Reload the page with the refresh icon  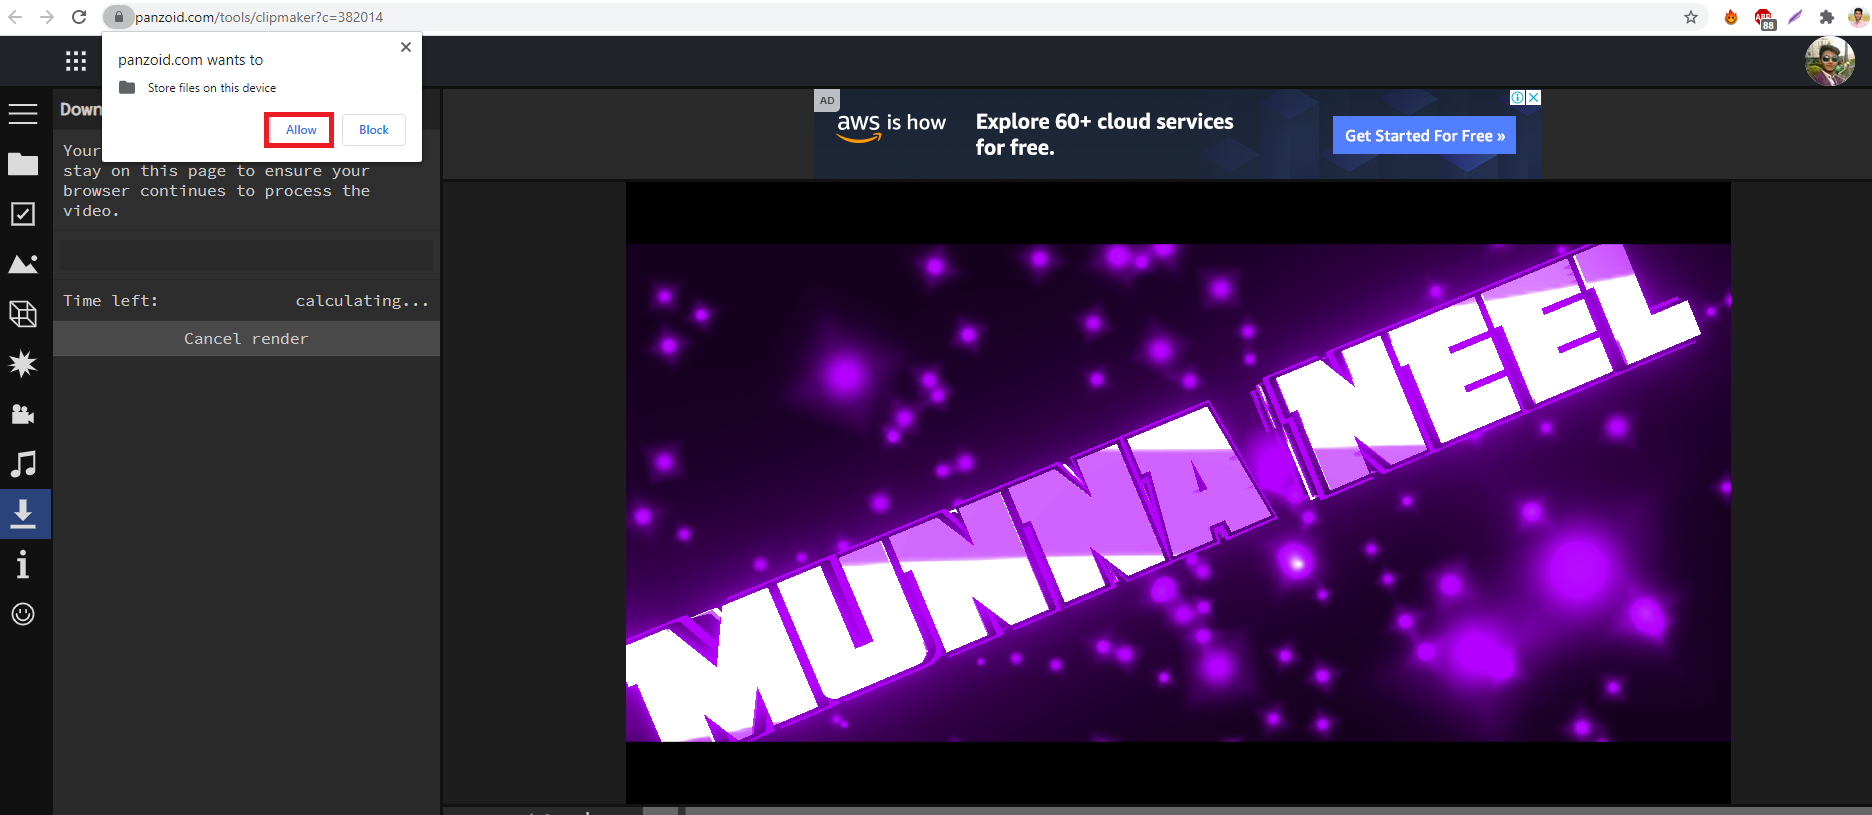pos(79,17)
